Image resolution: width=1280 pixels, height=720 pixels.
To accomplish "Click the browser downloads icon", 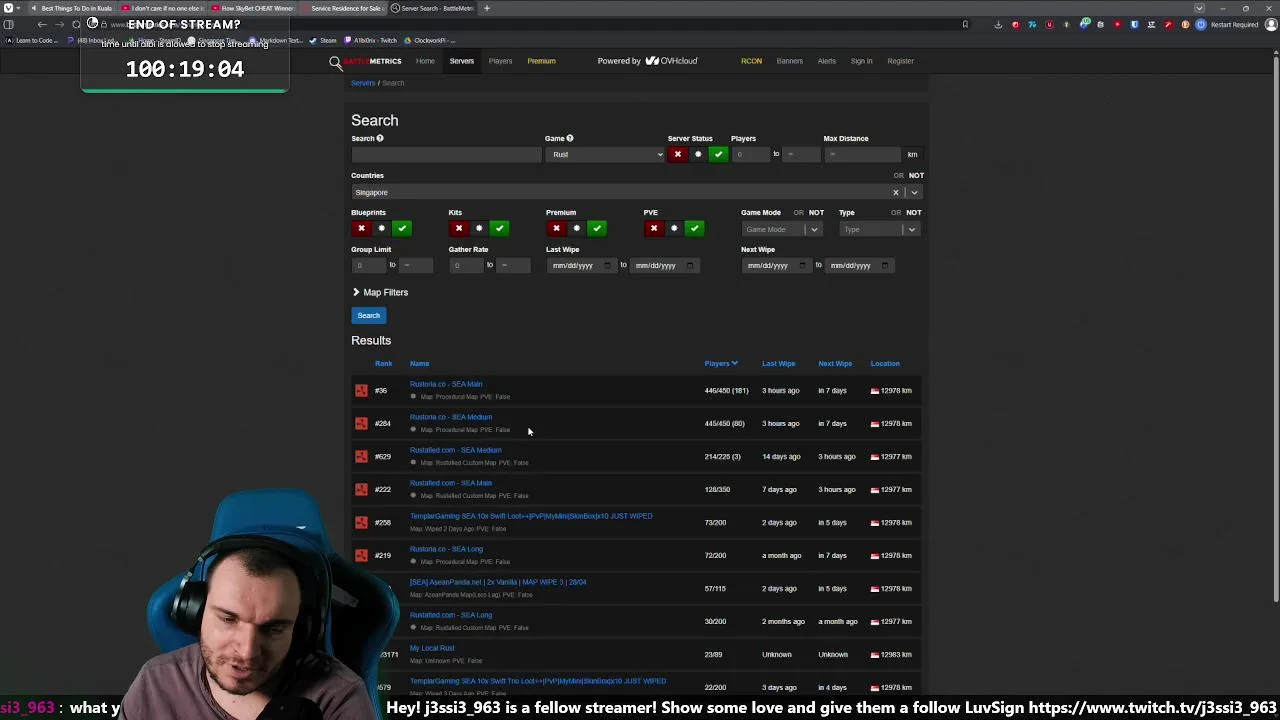I will pos(998,24).
